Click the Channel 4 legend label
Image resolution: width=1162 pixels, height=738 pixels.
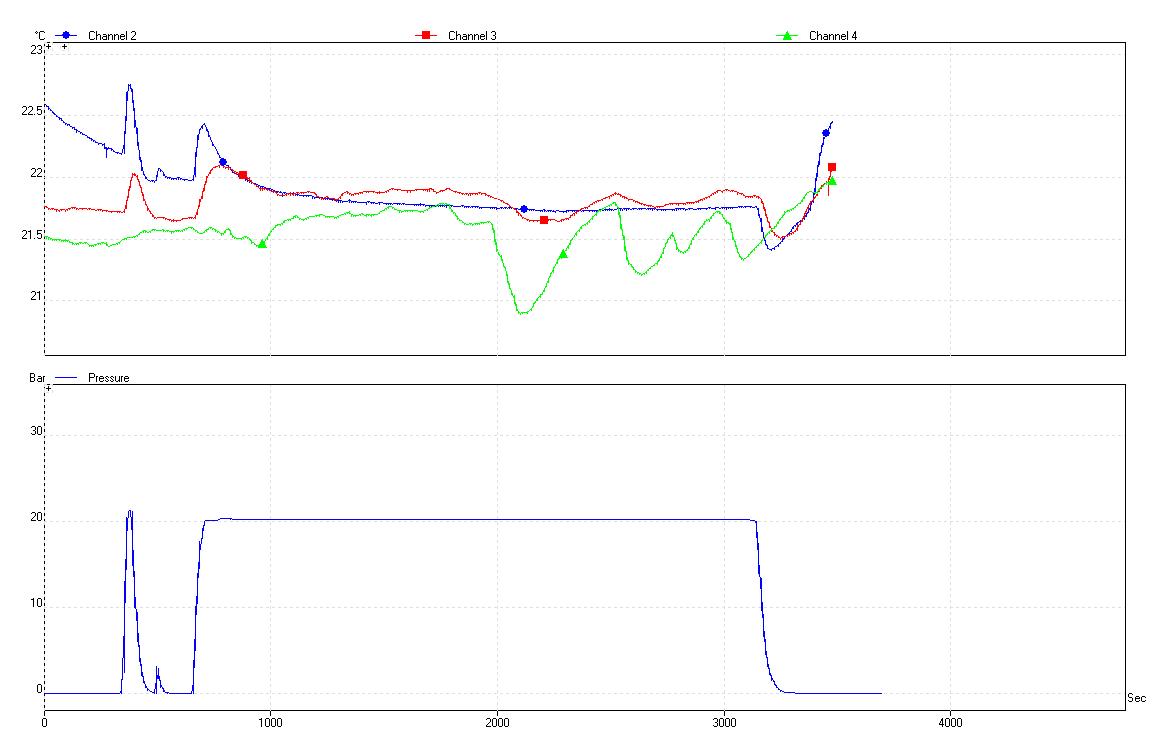pyautogui.click(x=833, y=36)
